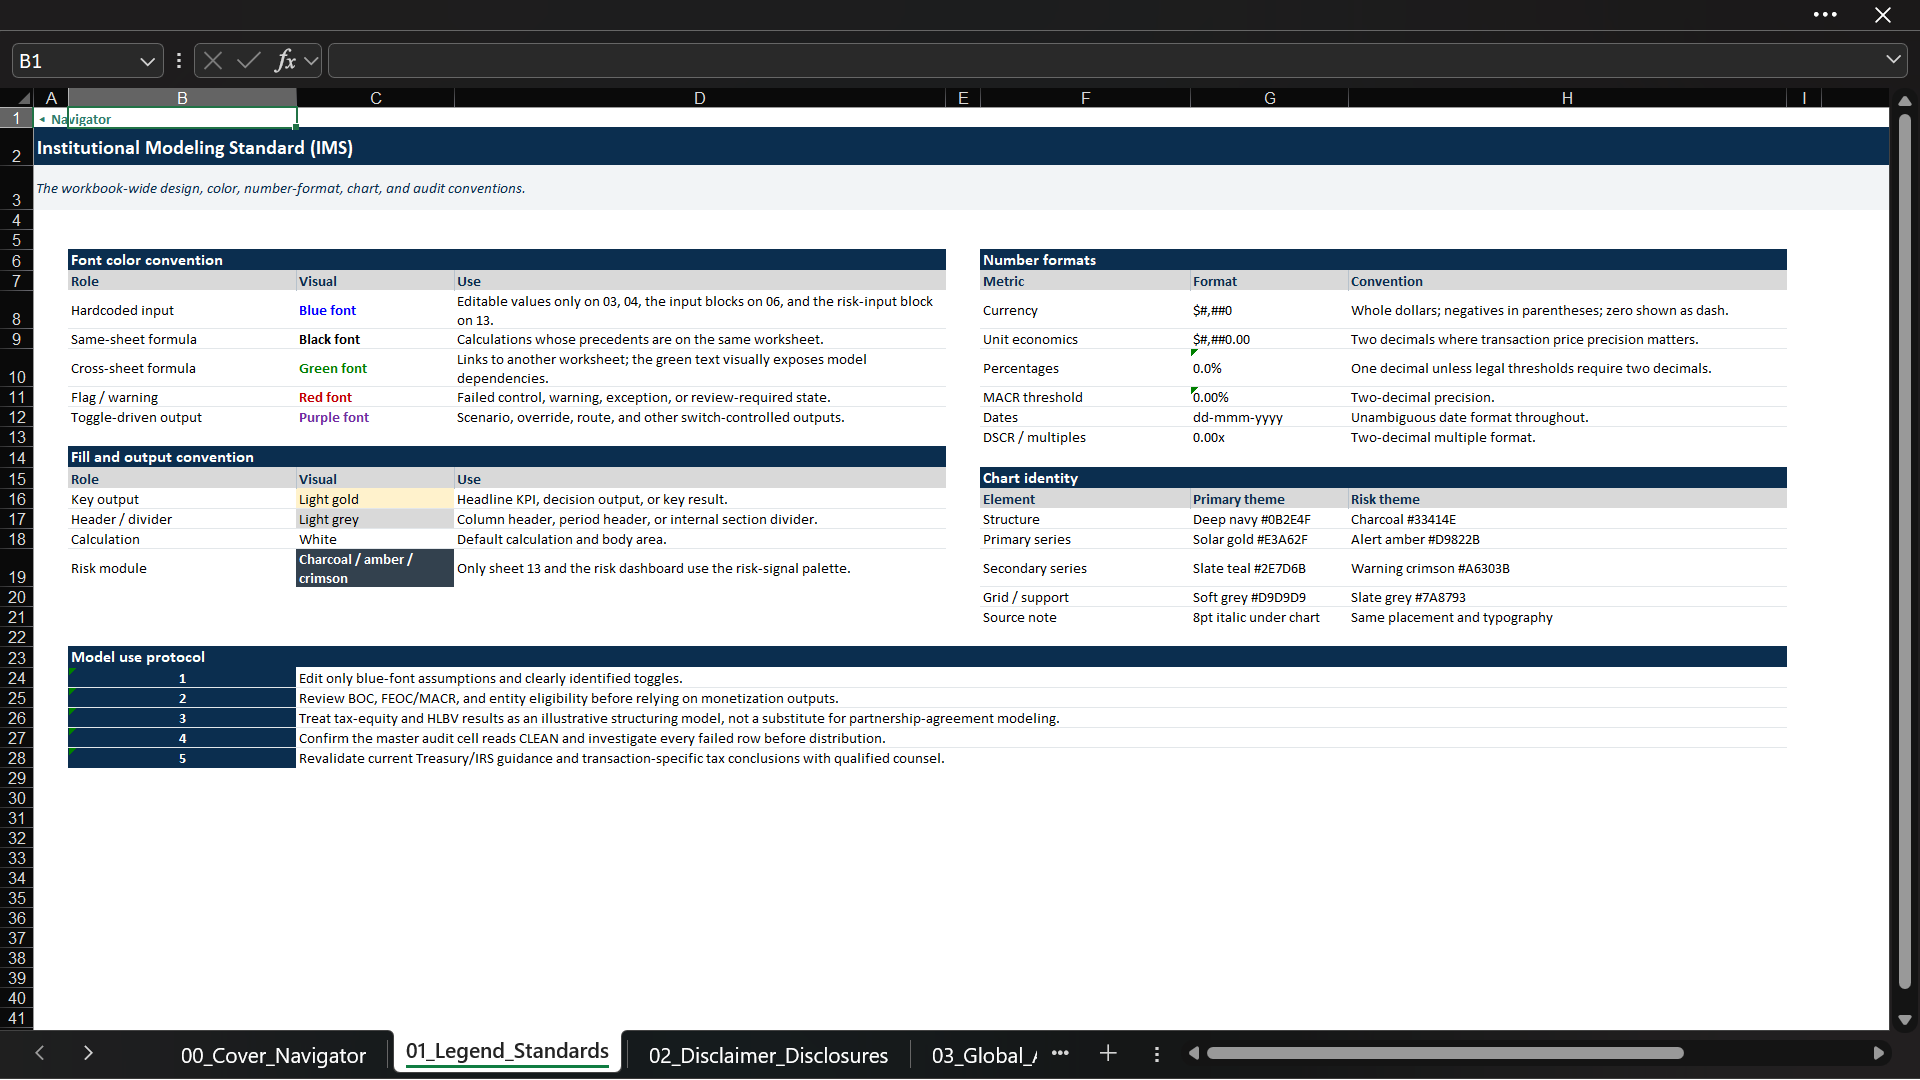
Task: Expand the formula bar chevron
Action: pyautogui.click(x=1893, y=60)
